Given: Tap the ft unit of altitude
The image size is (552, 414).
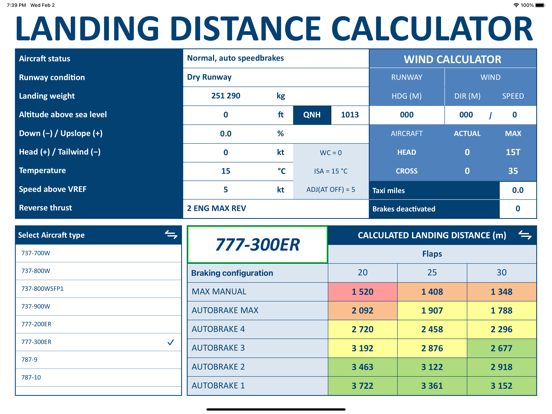Looking at the screenshot, I should 281,115.
